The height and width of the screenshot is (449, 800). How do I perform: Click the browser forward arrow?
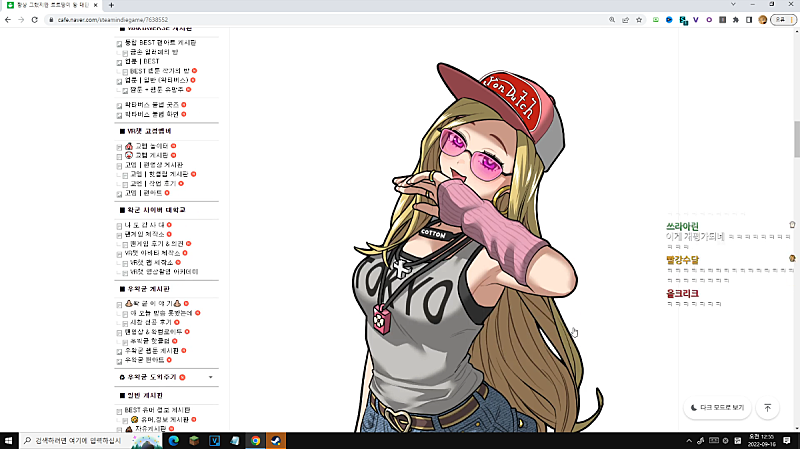[x=21, y=20]
